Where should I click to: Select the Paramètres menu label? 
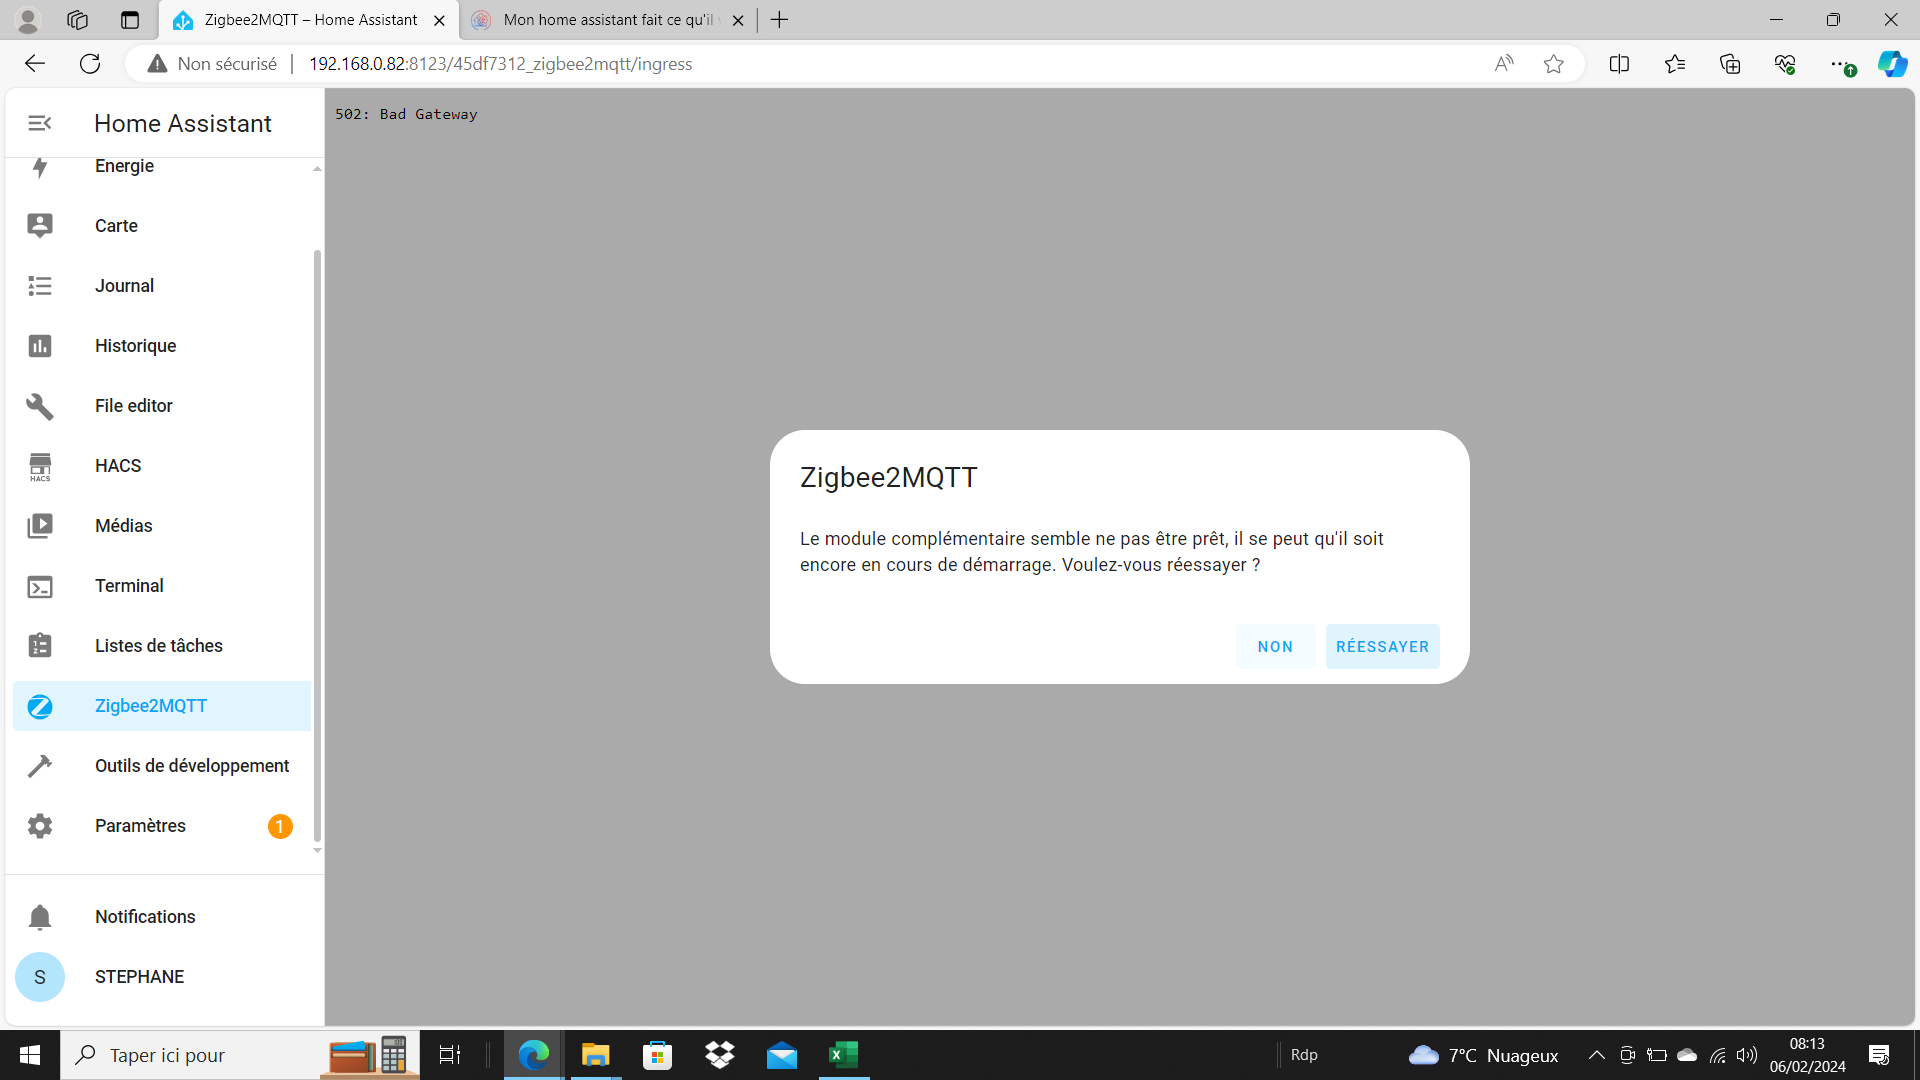(x=140, y=826)
